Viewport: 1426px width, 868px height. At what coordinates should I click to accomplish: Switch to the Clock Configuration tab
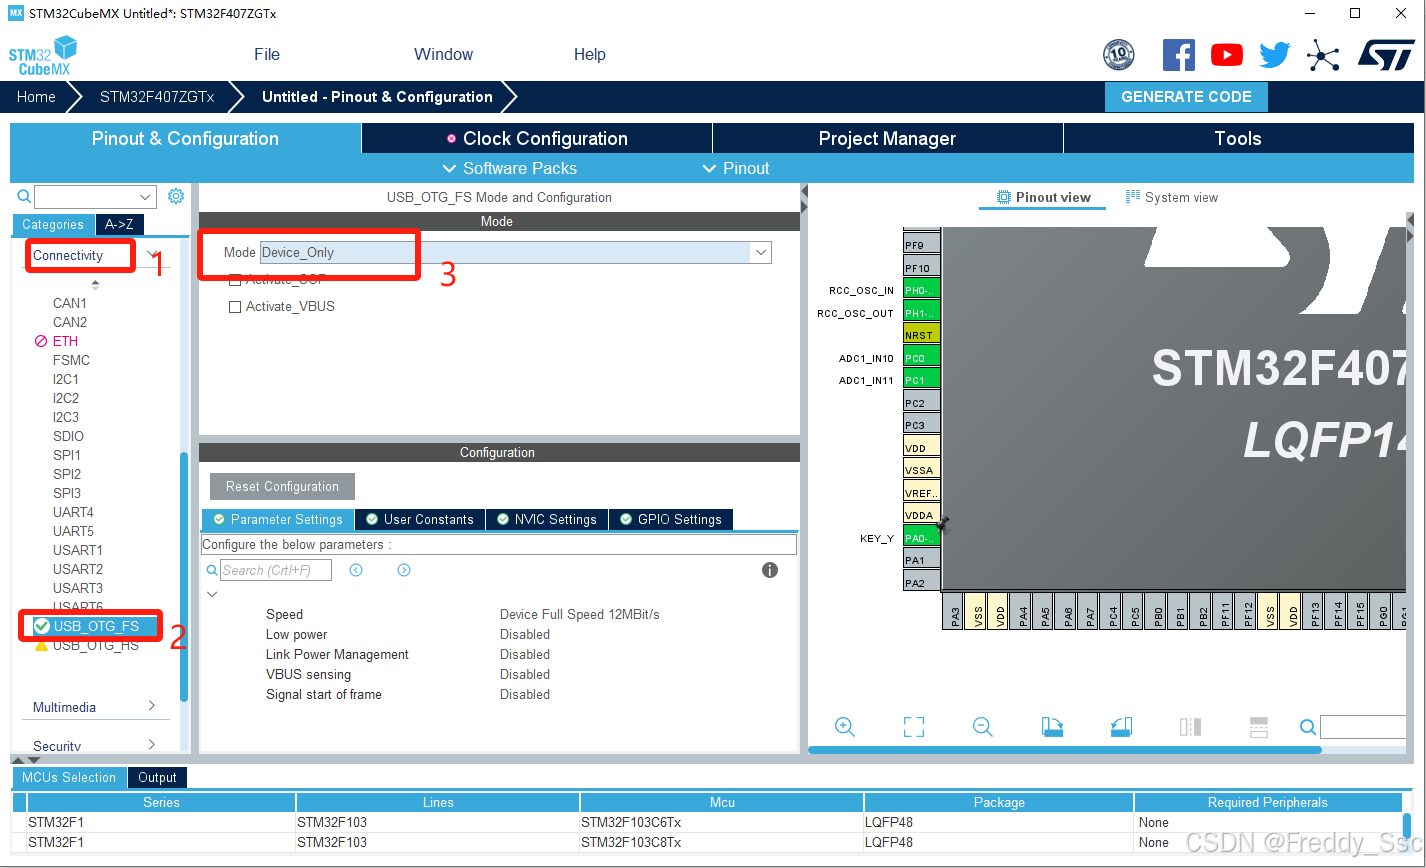537,138
